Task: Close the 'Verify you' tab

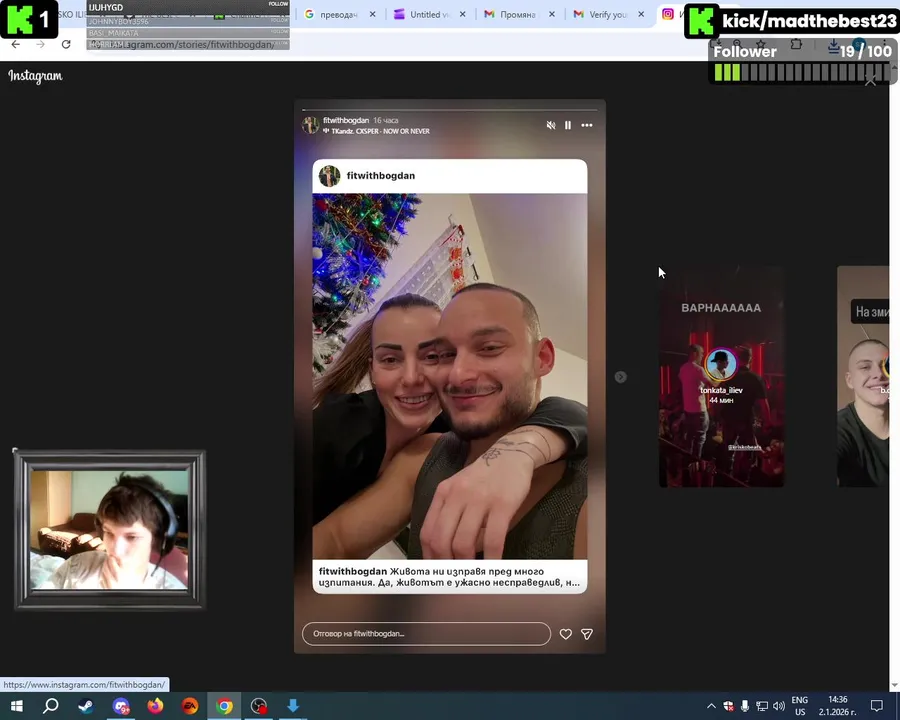Action: 641,14
